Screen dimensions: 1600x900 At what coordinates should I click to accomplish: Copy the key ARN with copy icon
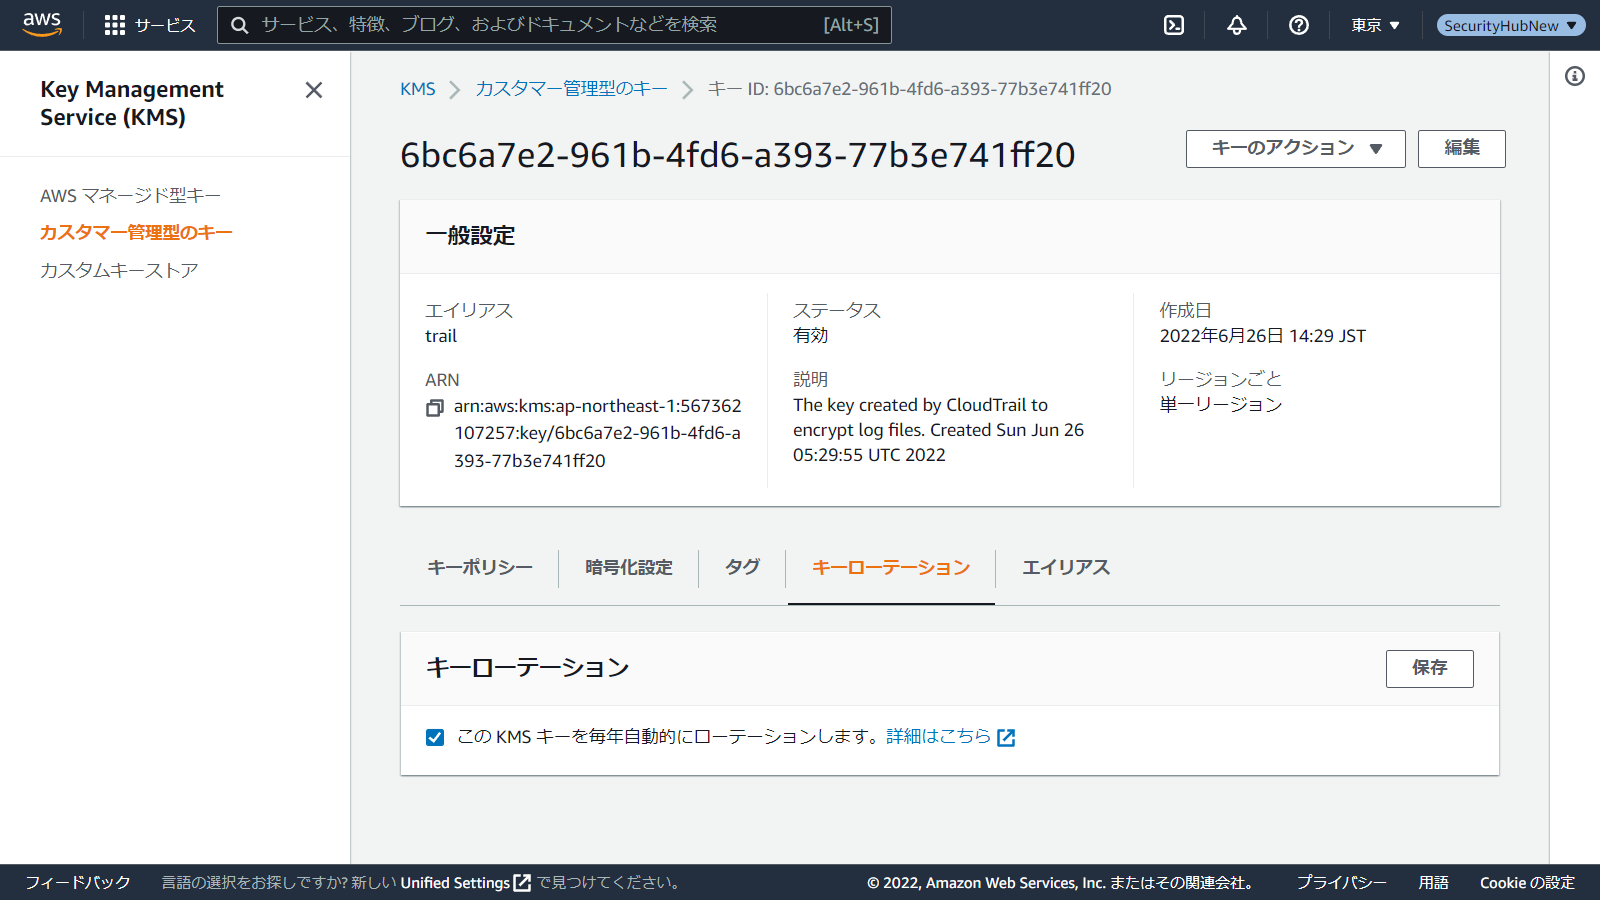[x=435, y=408]
